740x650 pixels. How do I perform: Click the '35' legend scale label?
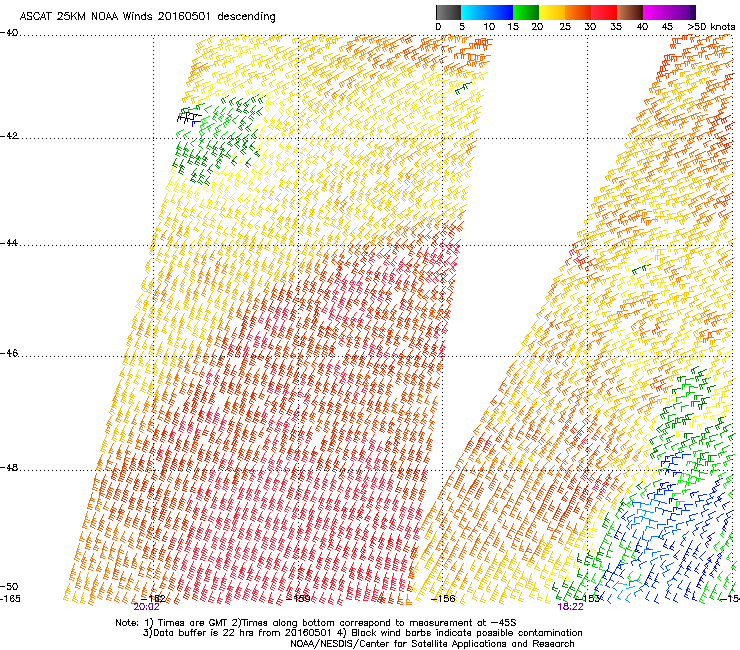coord(616,27)
